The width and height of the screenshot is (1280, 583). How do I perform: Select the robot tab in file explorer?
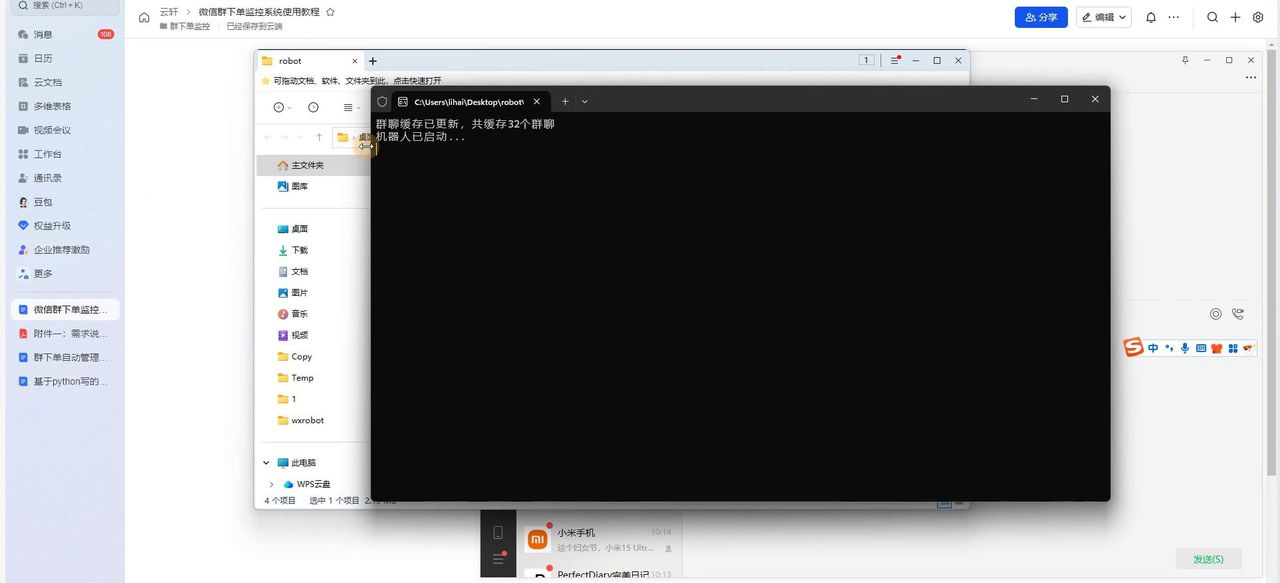pyautogui.click(x=308, y=61)
